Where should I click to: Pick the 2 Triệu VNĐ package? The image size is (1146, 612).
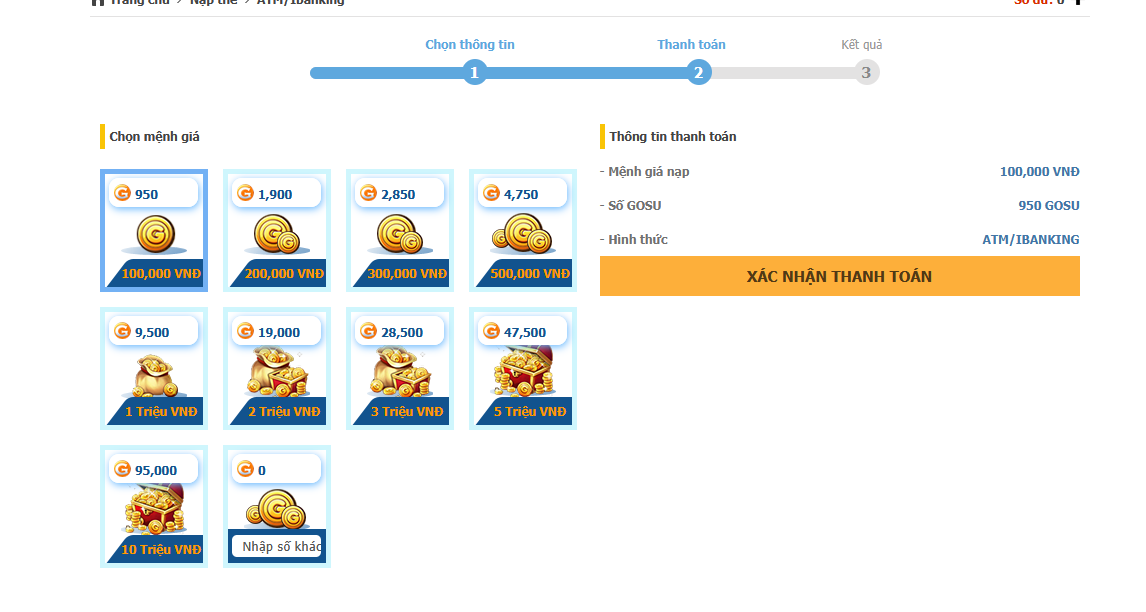[277, 369]
